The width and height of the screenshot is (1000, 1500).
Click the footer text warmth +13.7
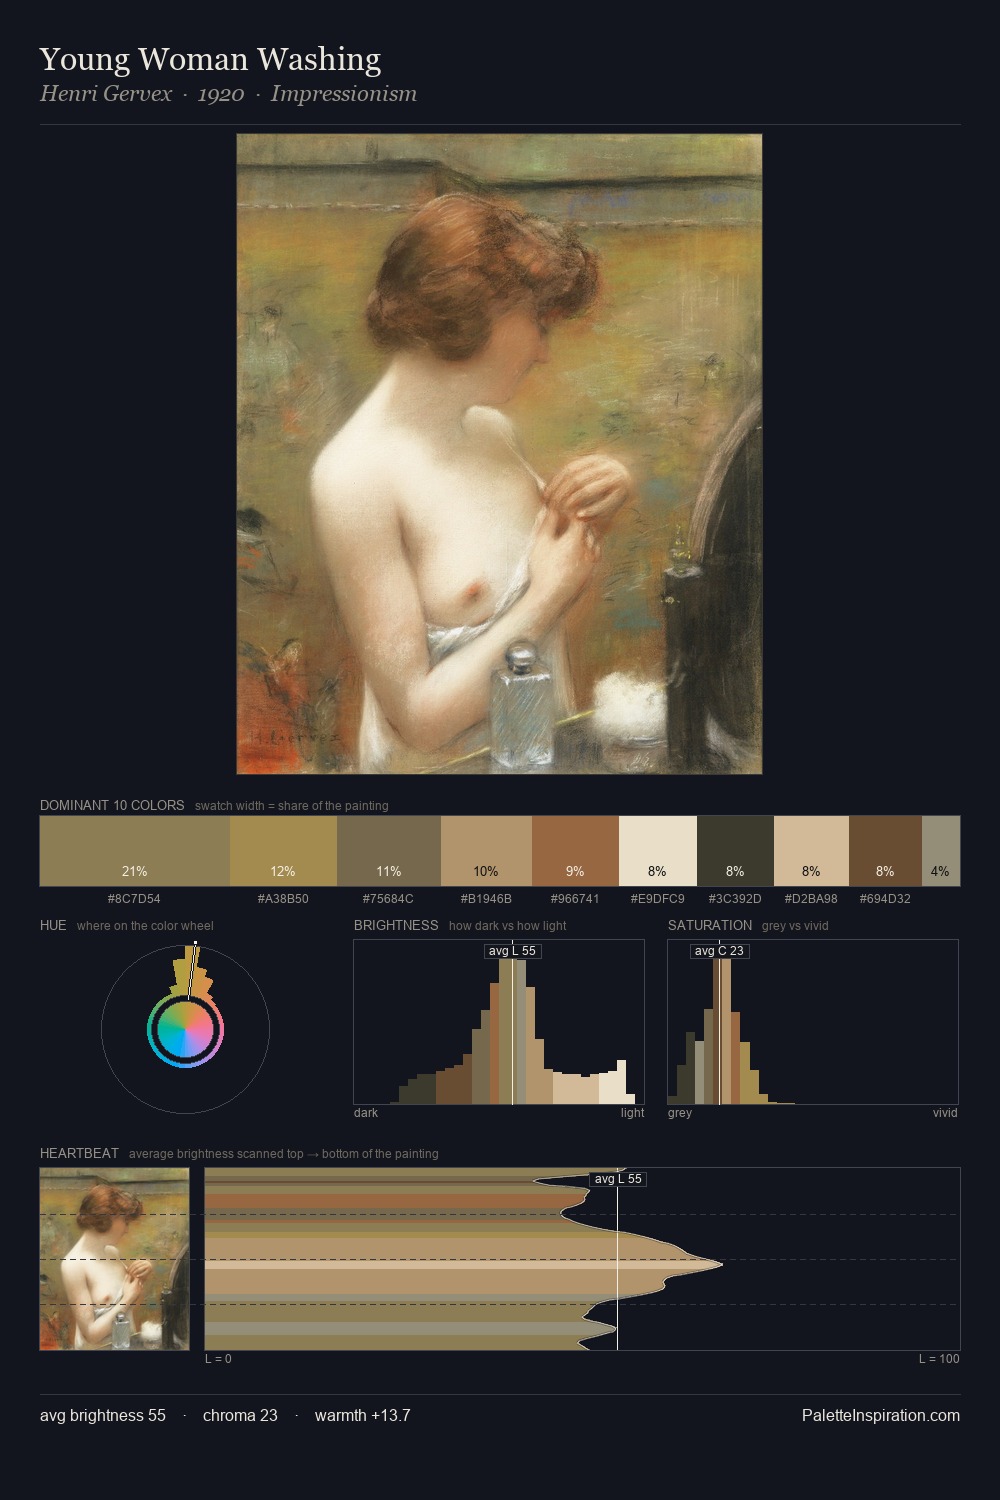tap(362, 1416)
